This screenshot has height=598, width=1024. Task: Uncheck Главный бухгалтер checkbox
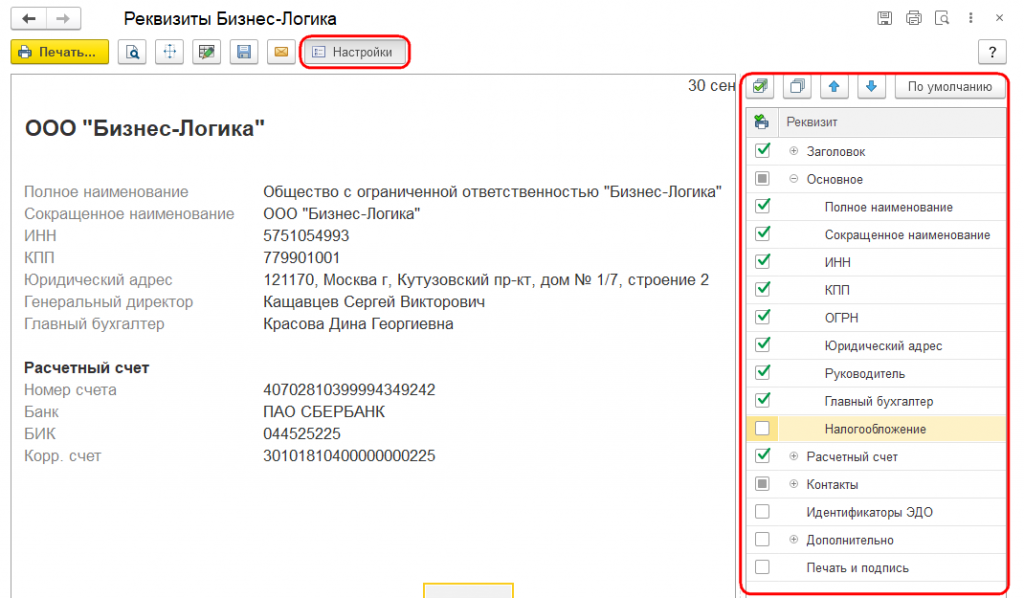[762, 400]
